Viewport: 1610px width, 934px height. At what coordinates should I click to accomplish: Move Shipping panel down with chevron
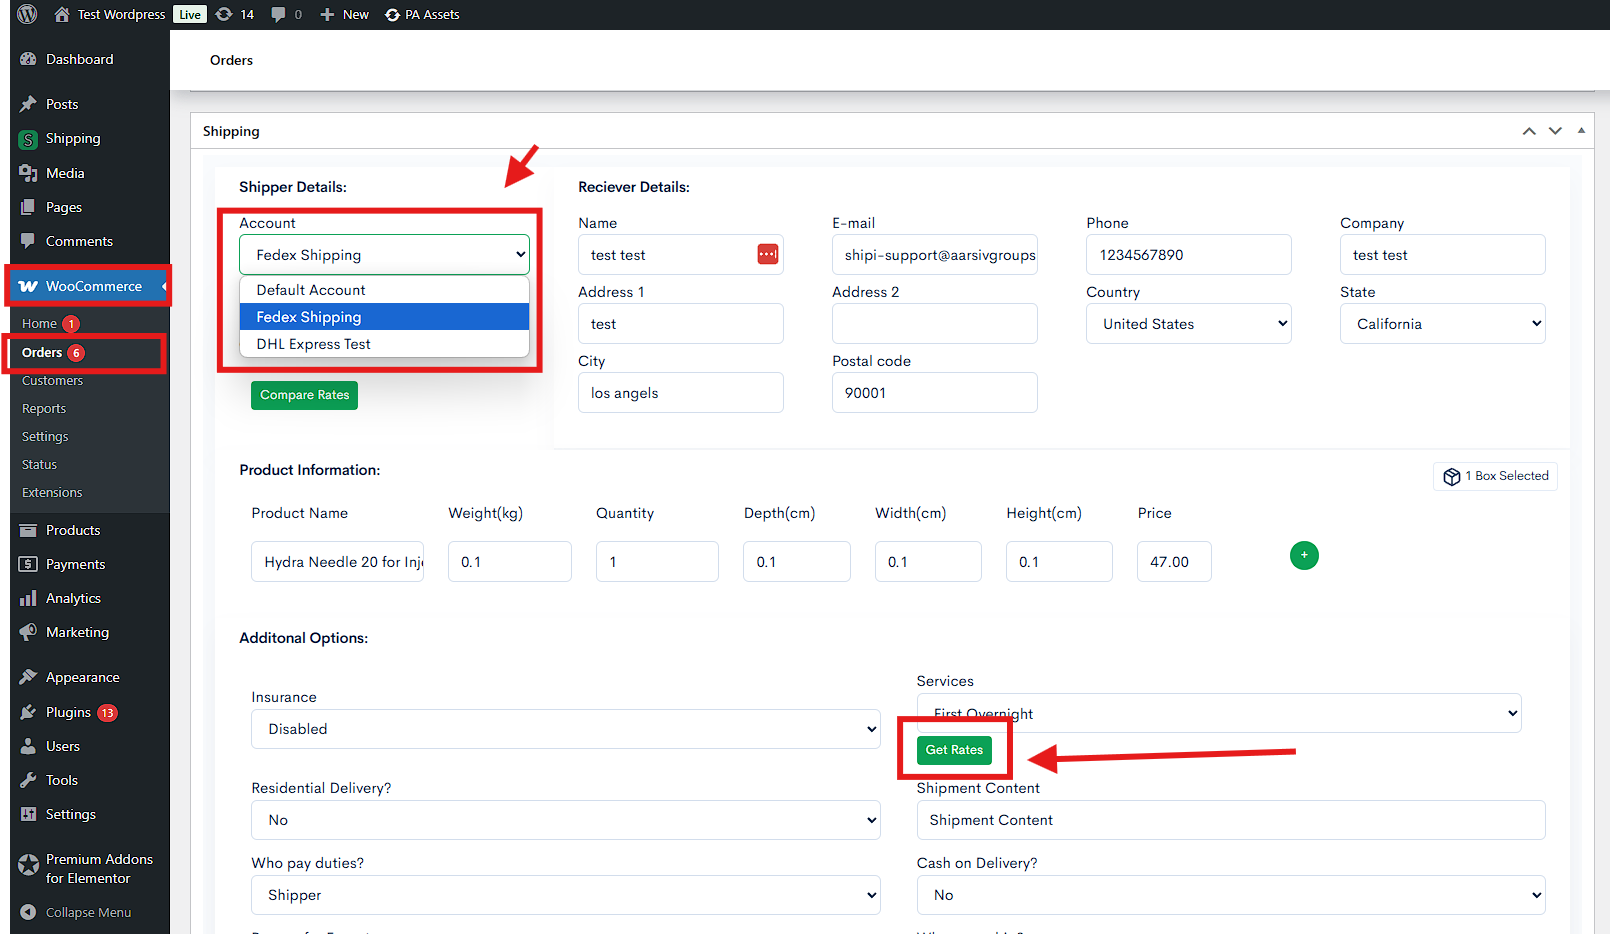1555,131
